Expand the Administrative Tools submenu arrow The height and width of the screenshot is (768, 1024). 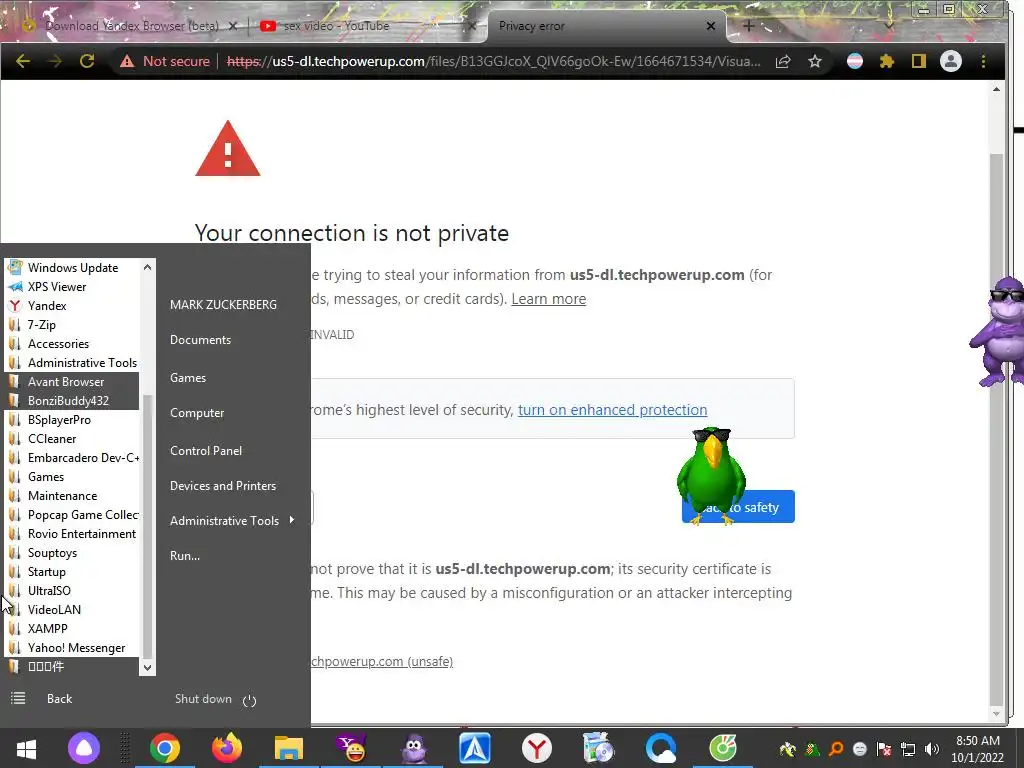291,520
